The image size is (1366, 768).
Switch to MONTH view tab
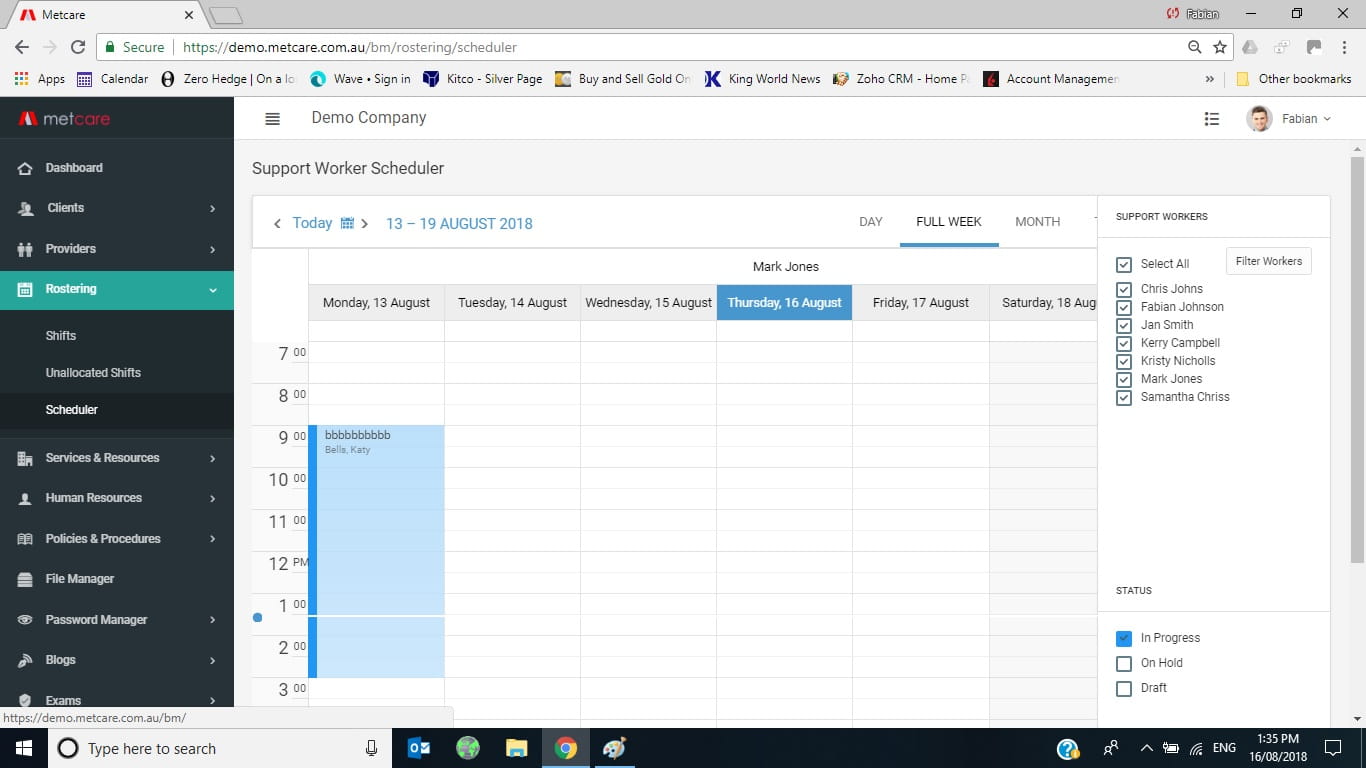point(1037,222)
